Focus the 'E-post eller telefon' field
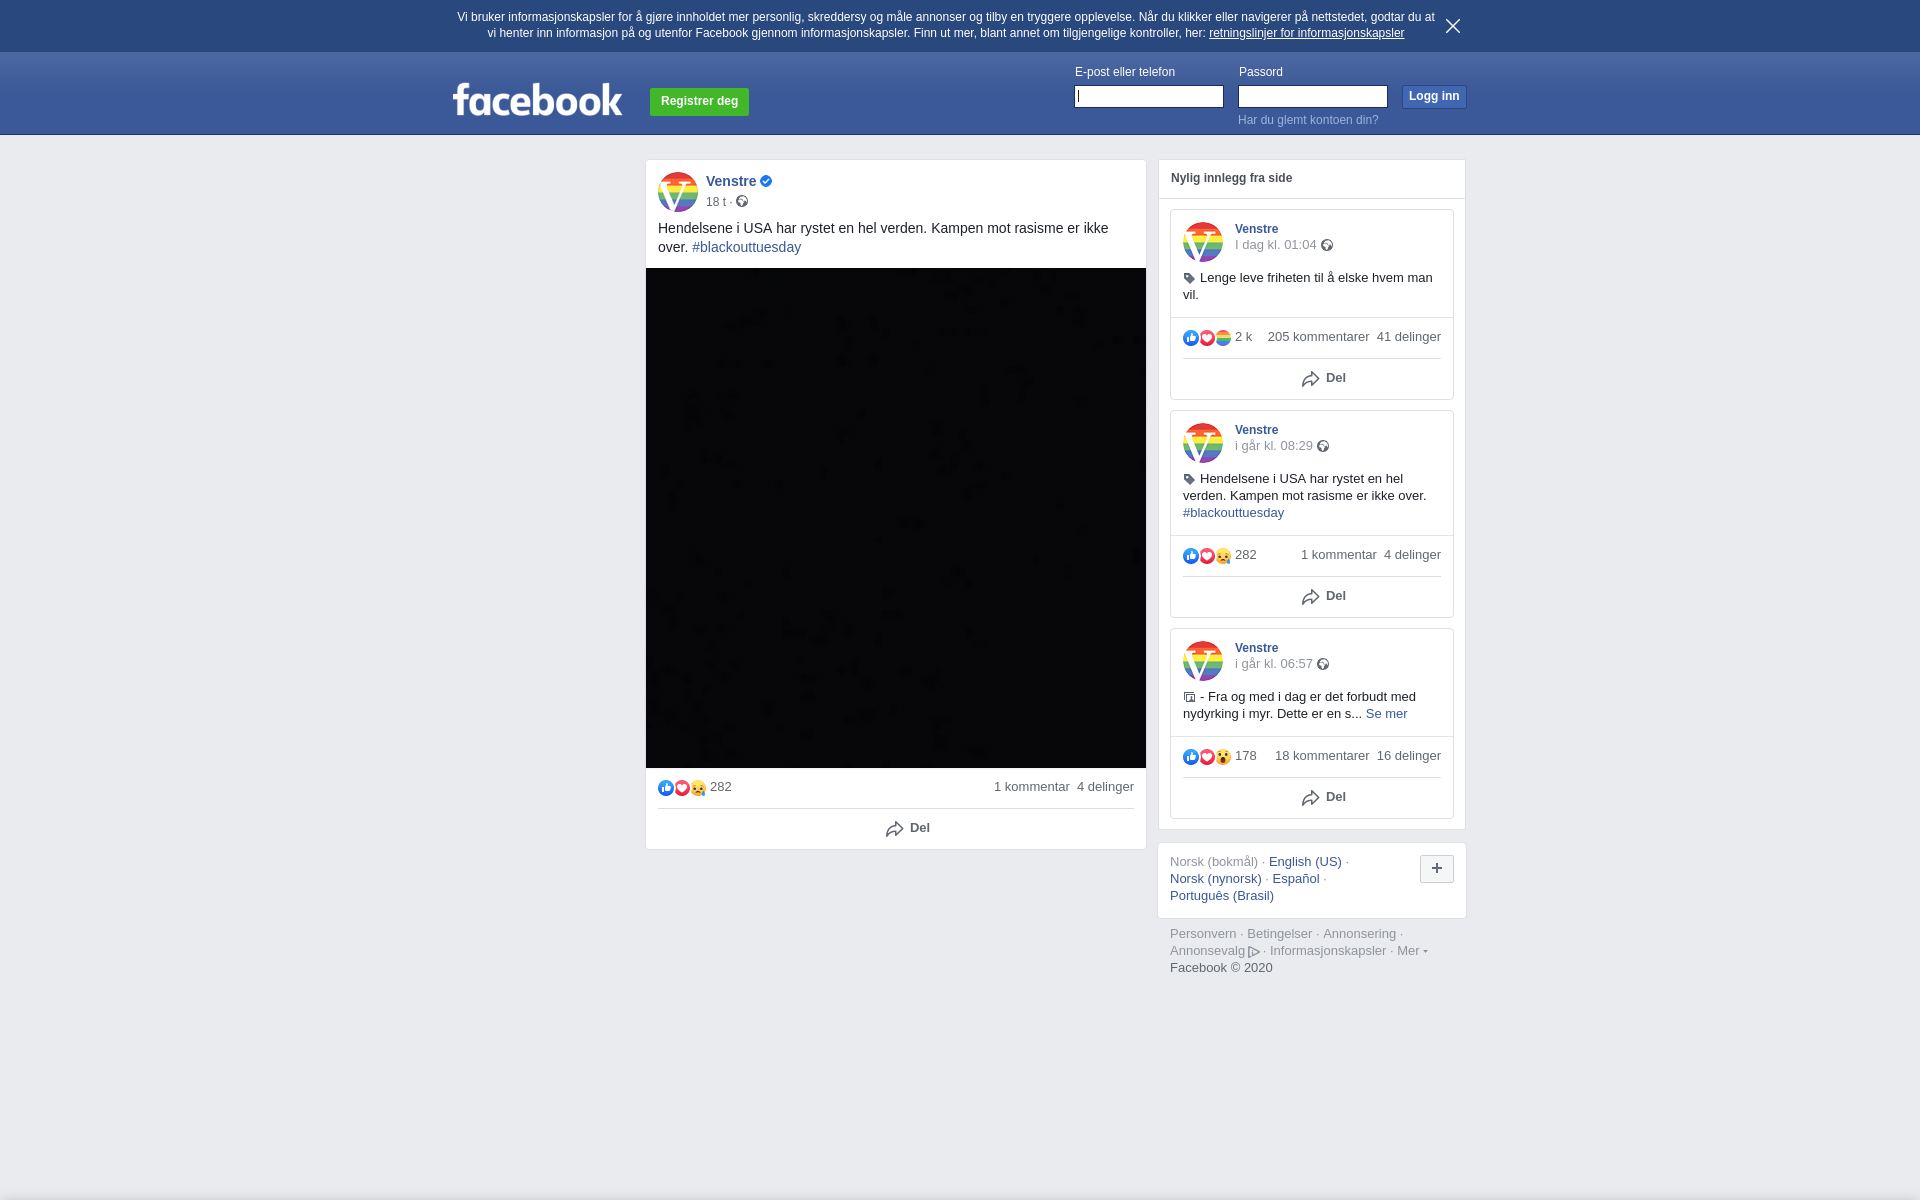 1149,96
